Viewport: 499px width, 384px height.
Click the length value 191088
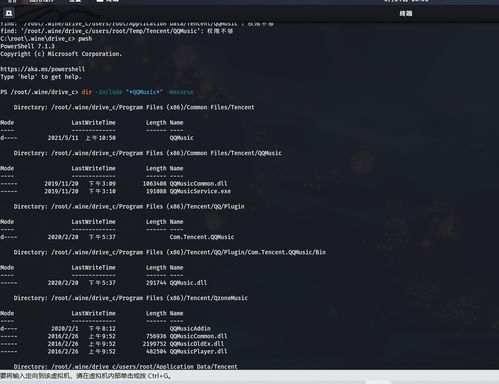[156, 191]
